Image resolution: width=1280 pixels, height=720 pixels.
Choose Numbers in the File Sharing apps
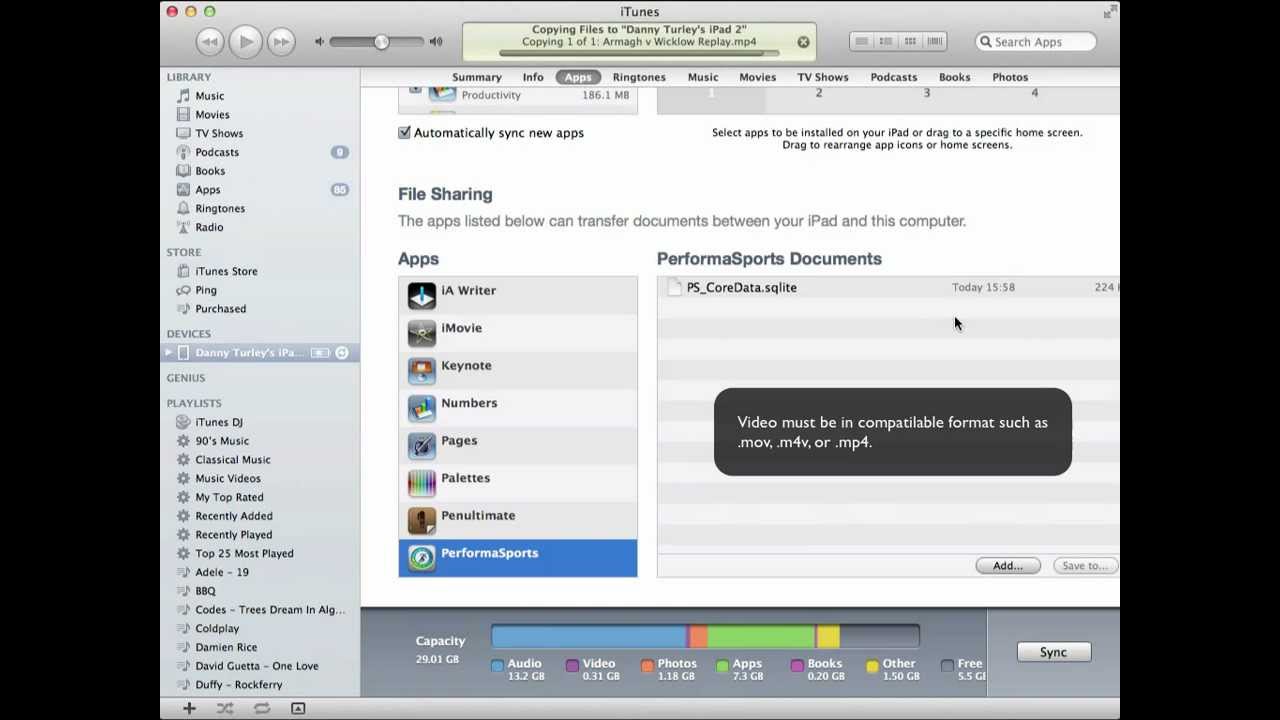(x=517, y=408)
